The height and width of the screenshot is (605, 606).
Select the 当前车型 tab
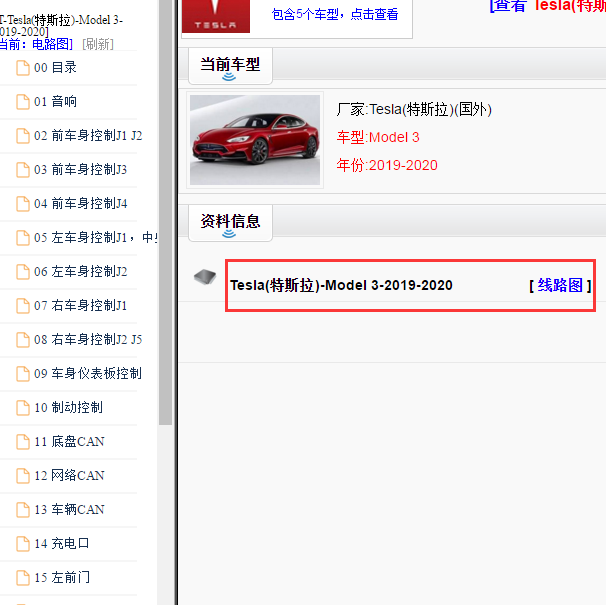(230, 66)
